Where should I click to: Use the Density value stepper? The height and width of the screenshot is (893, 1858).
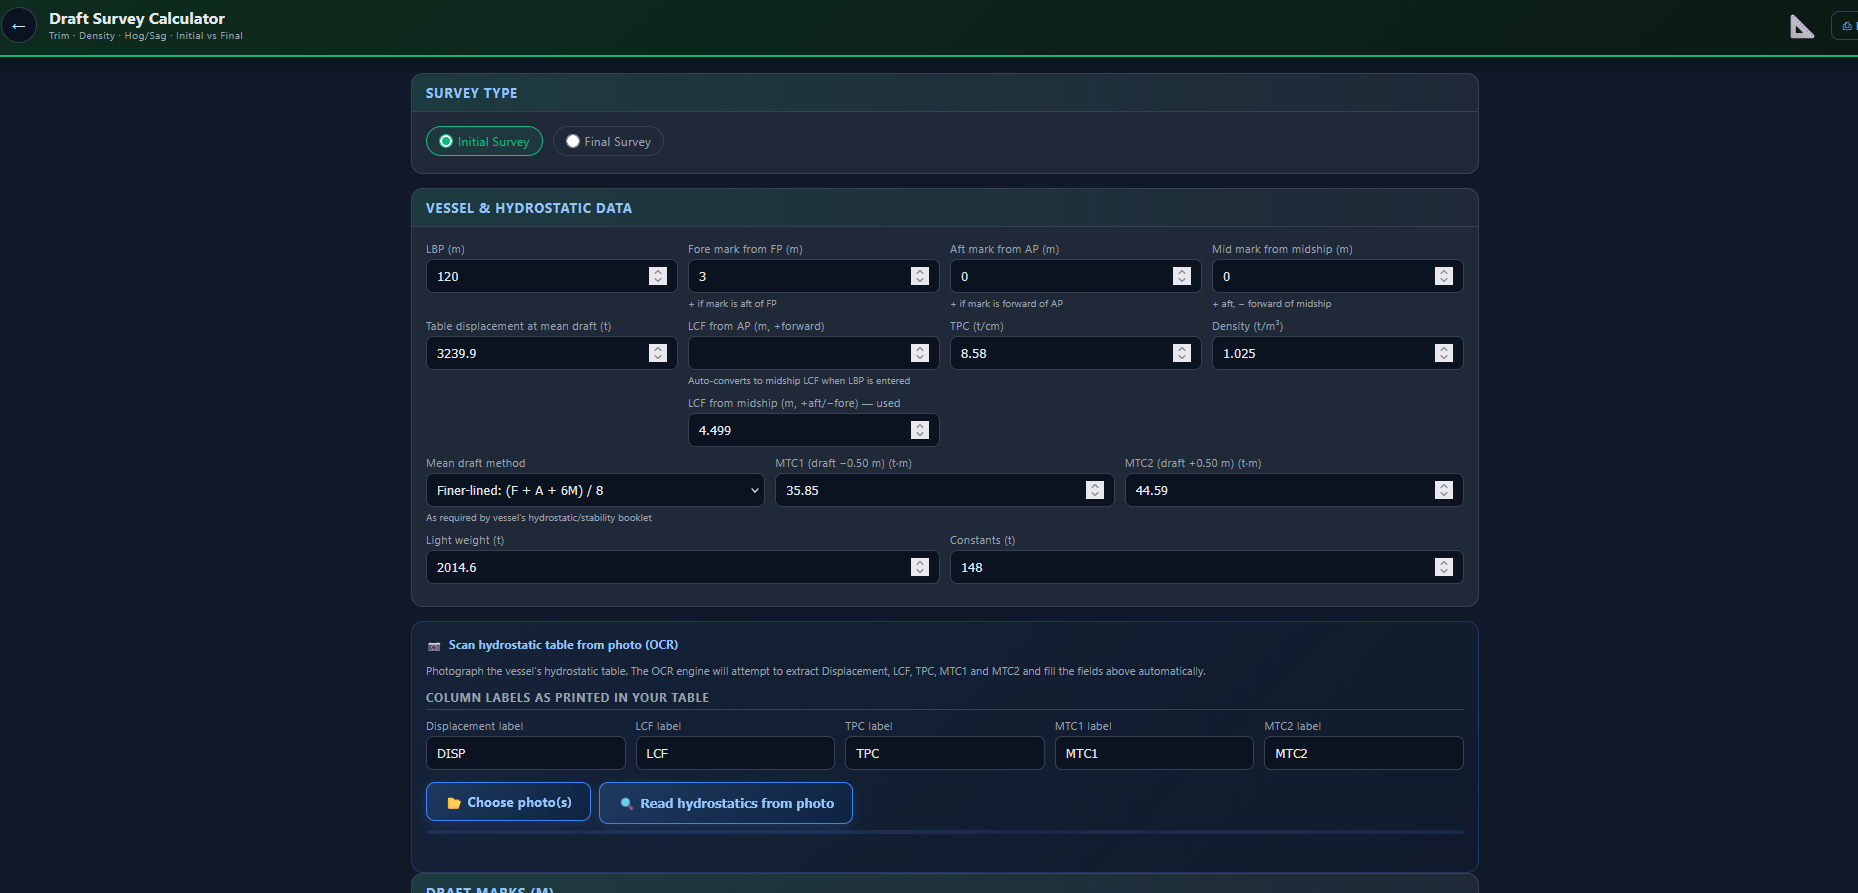[x=1443, y=353]
